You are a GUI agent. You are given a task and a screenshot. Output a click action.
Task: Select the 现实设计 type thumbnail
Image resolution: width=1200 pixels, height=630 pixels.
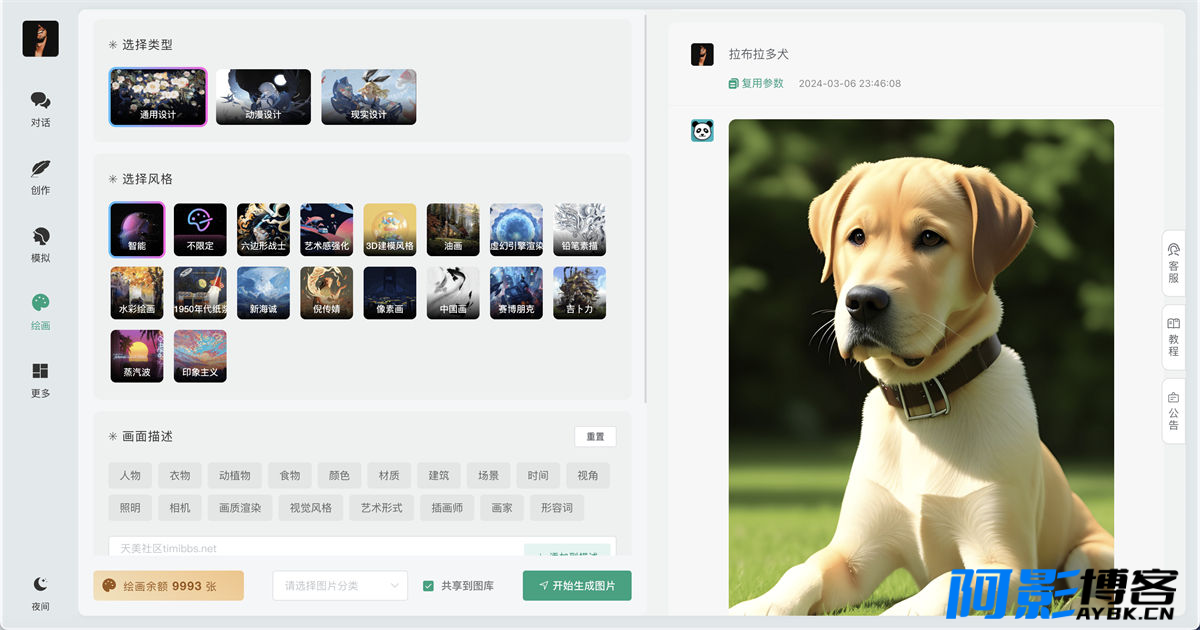pos(369,97)
